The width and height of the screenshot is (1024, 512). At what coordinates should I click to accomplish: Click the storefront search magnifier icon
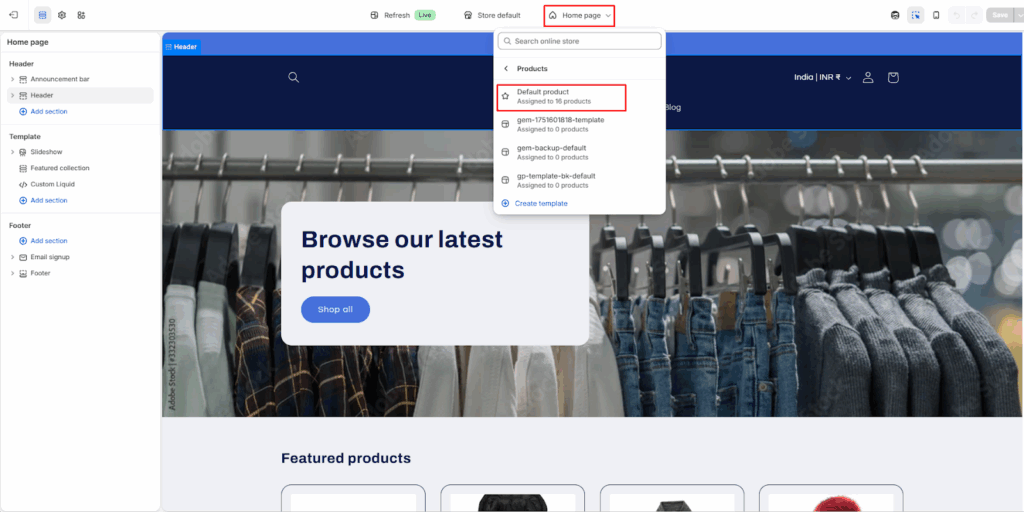(293, 77)
